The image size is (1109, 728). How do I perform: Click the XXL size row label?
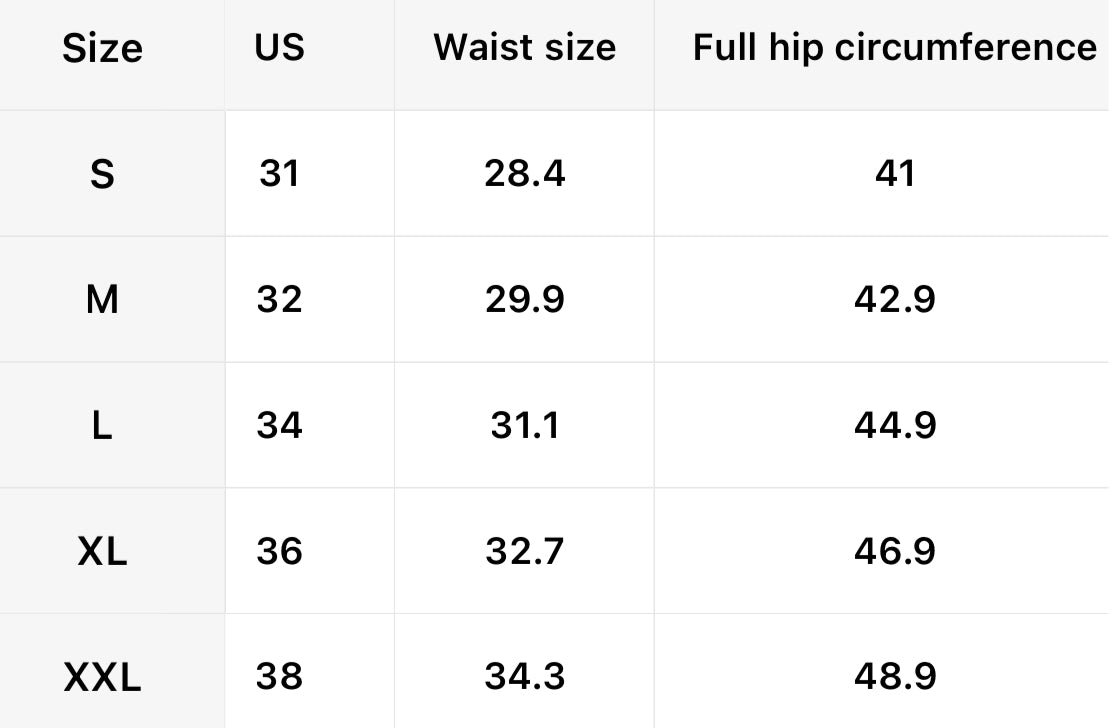click(102, 678)
